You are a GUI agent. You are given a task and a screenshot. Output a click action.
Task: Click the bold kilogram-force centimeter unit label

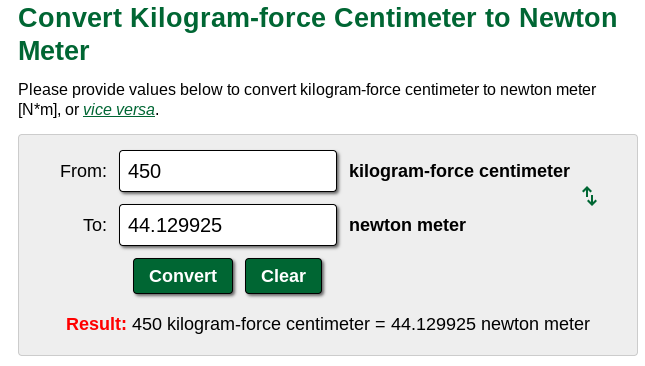(459, 171)
